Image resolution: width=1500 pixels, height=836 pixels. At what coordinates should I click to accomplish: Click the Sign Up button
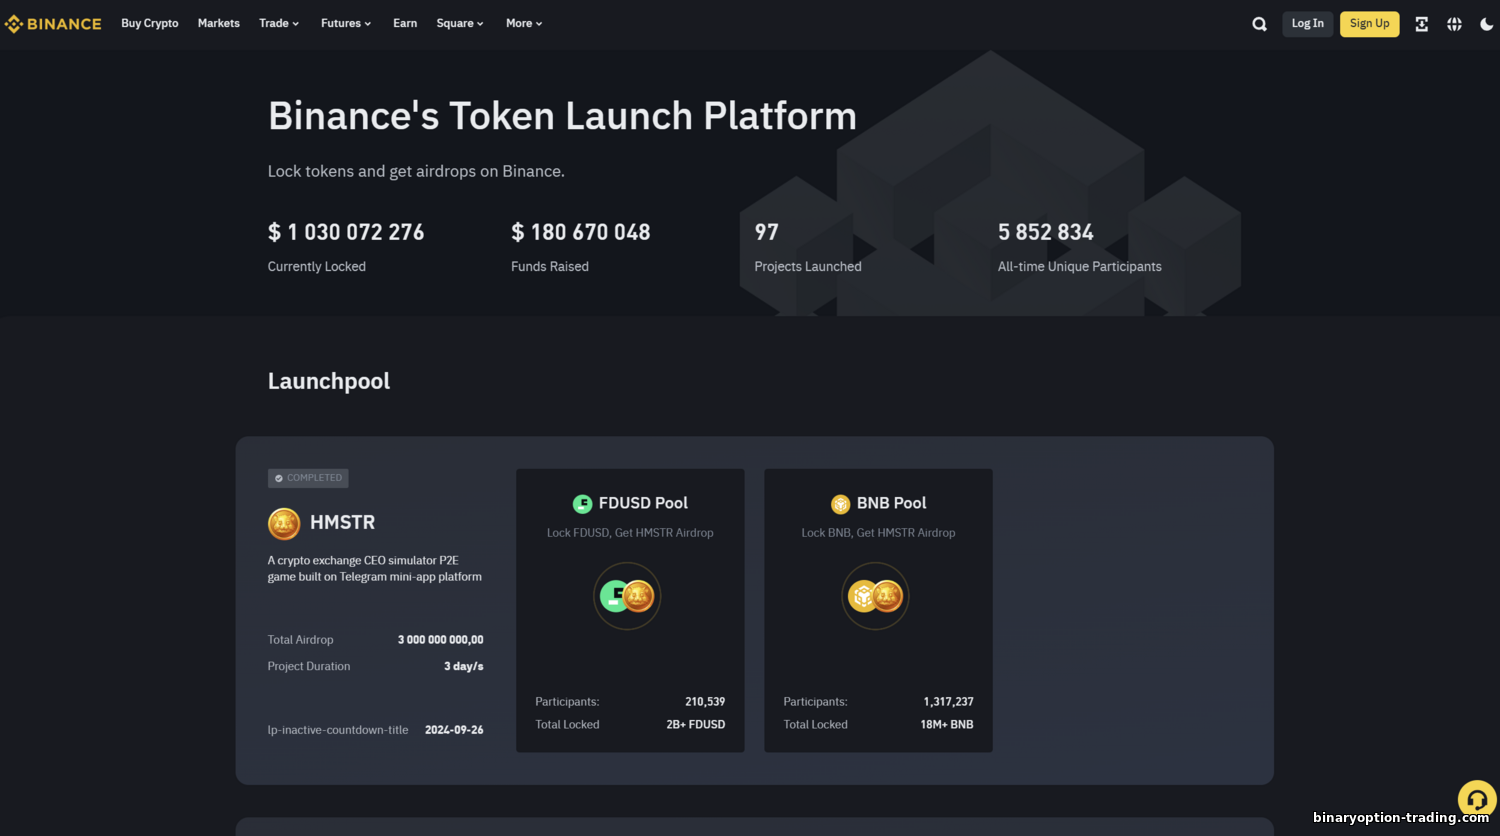1370,24
